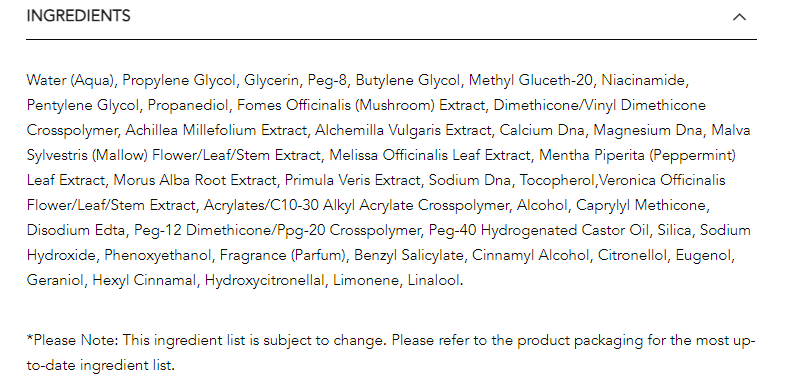Click Disodium Edta ingredient text
The height and width of the screenshot is (387, 812).
76,230
